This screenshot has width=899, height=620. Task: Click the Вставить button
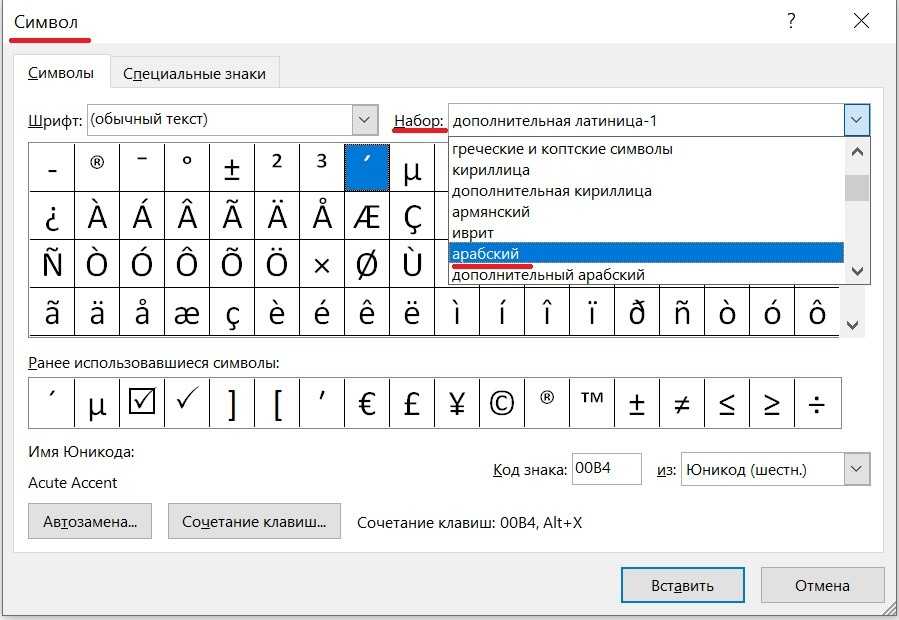click(683, 585)
